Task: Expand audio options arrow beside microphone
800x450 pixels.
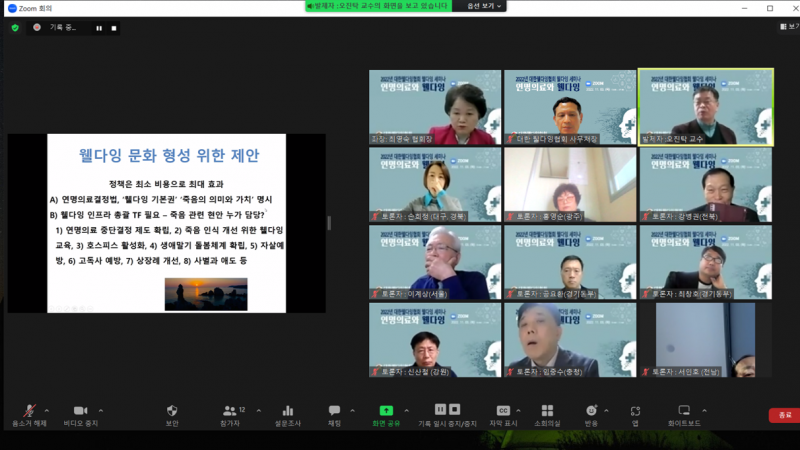Action: pos(47,410)
